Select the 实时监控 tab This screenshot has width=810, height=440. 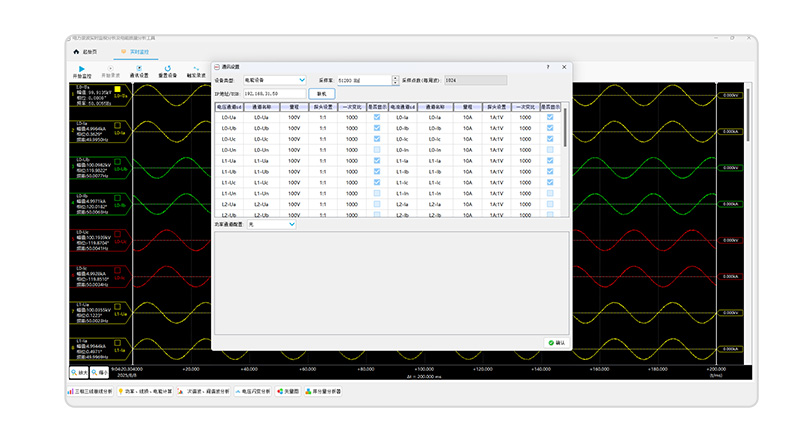pyautogui.click(x=134, y=50)
